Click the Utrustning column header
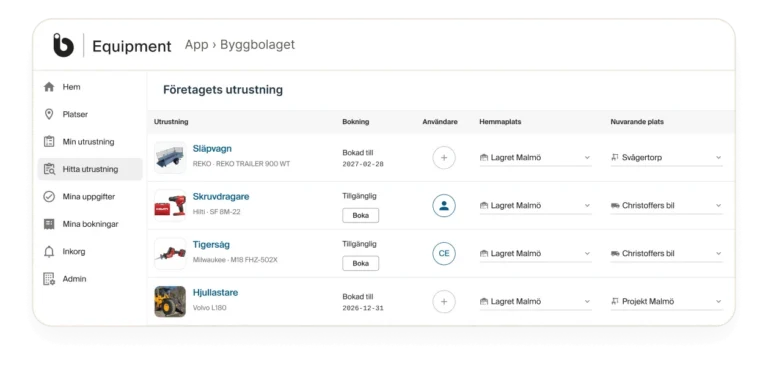 click(x=171, y=122)
